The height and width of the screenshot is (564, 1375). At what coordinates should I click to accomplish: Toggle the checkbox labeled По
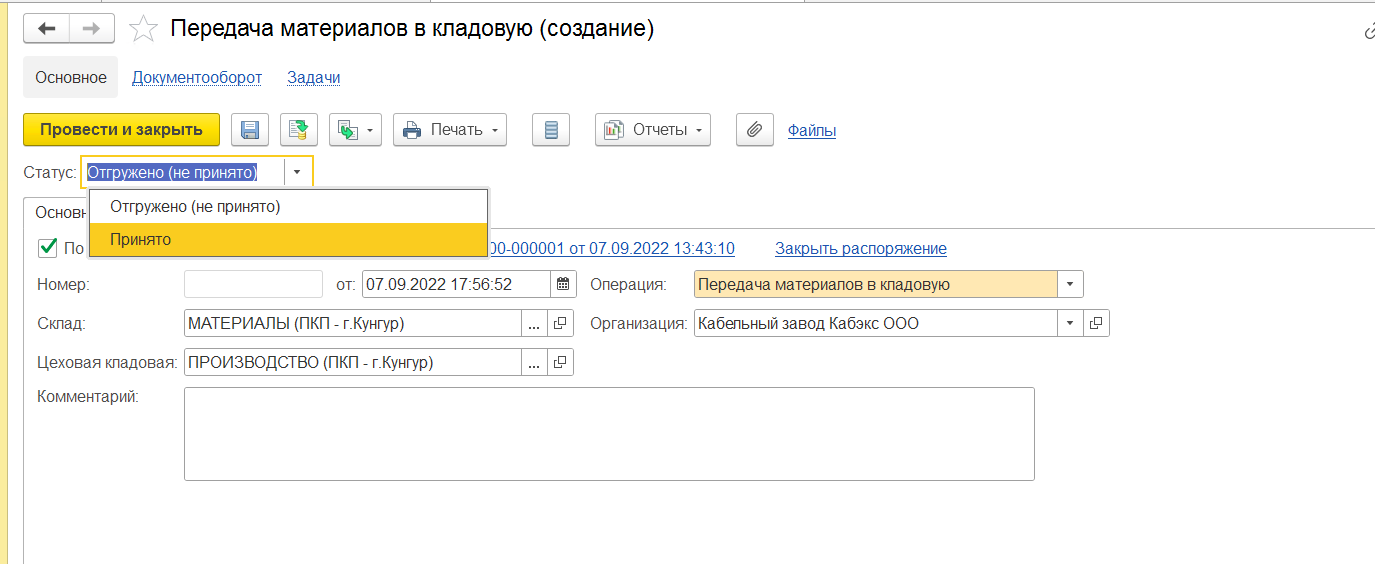coord(47,247)
